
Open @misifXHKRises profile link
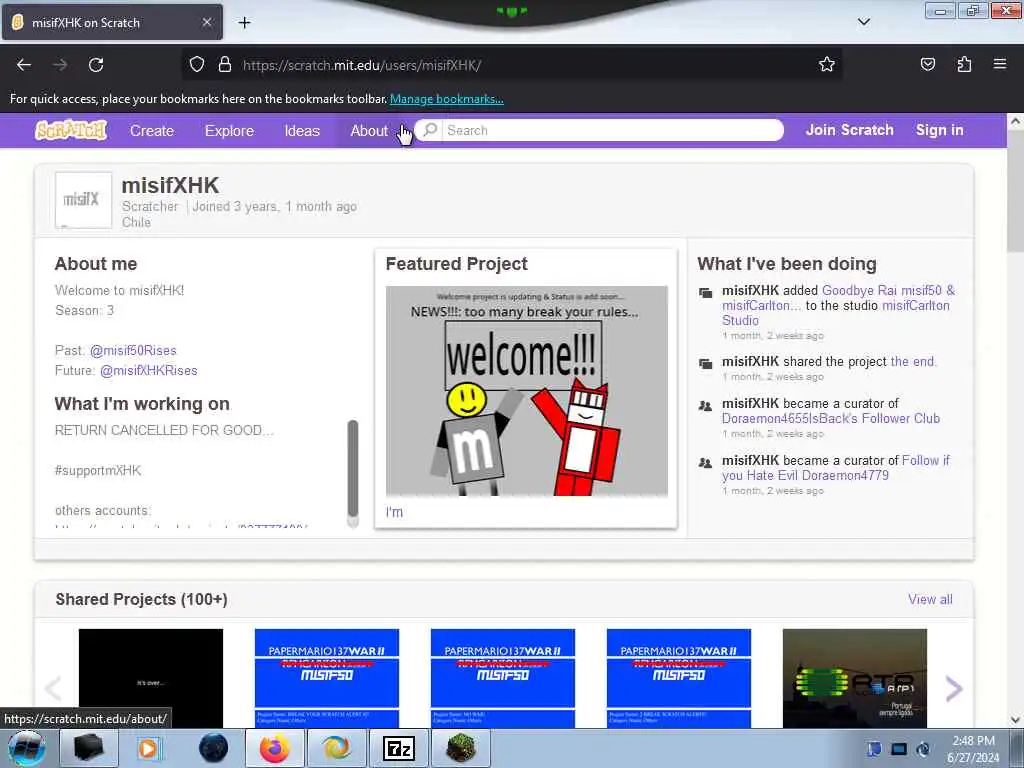(x=148, y=370)
